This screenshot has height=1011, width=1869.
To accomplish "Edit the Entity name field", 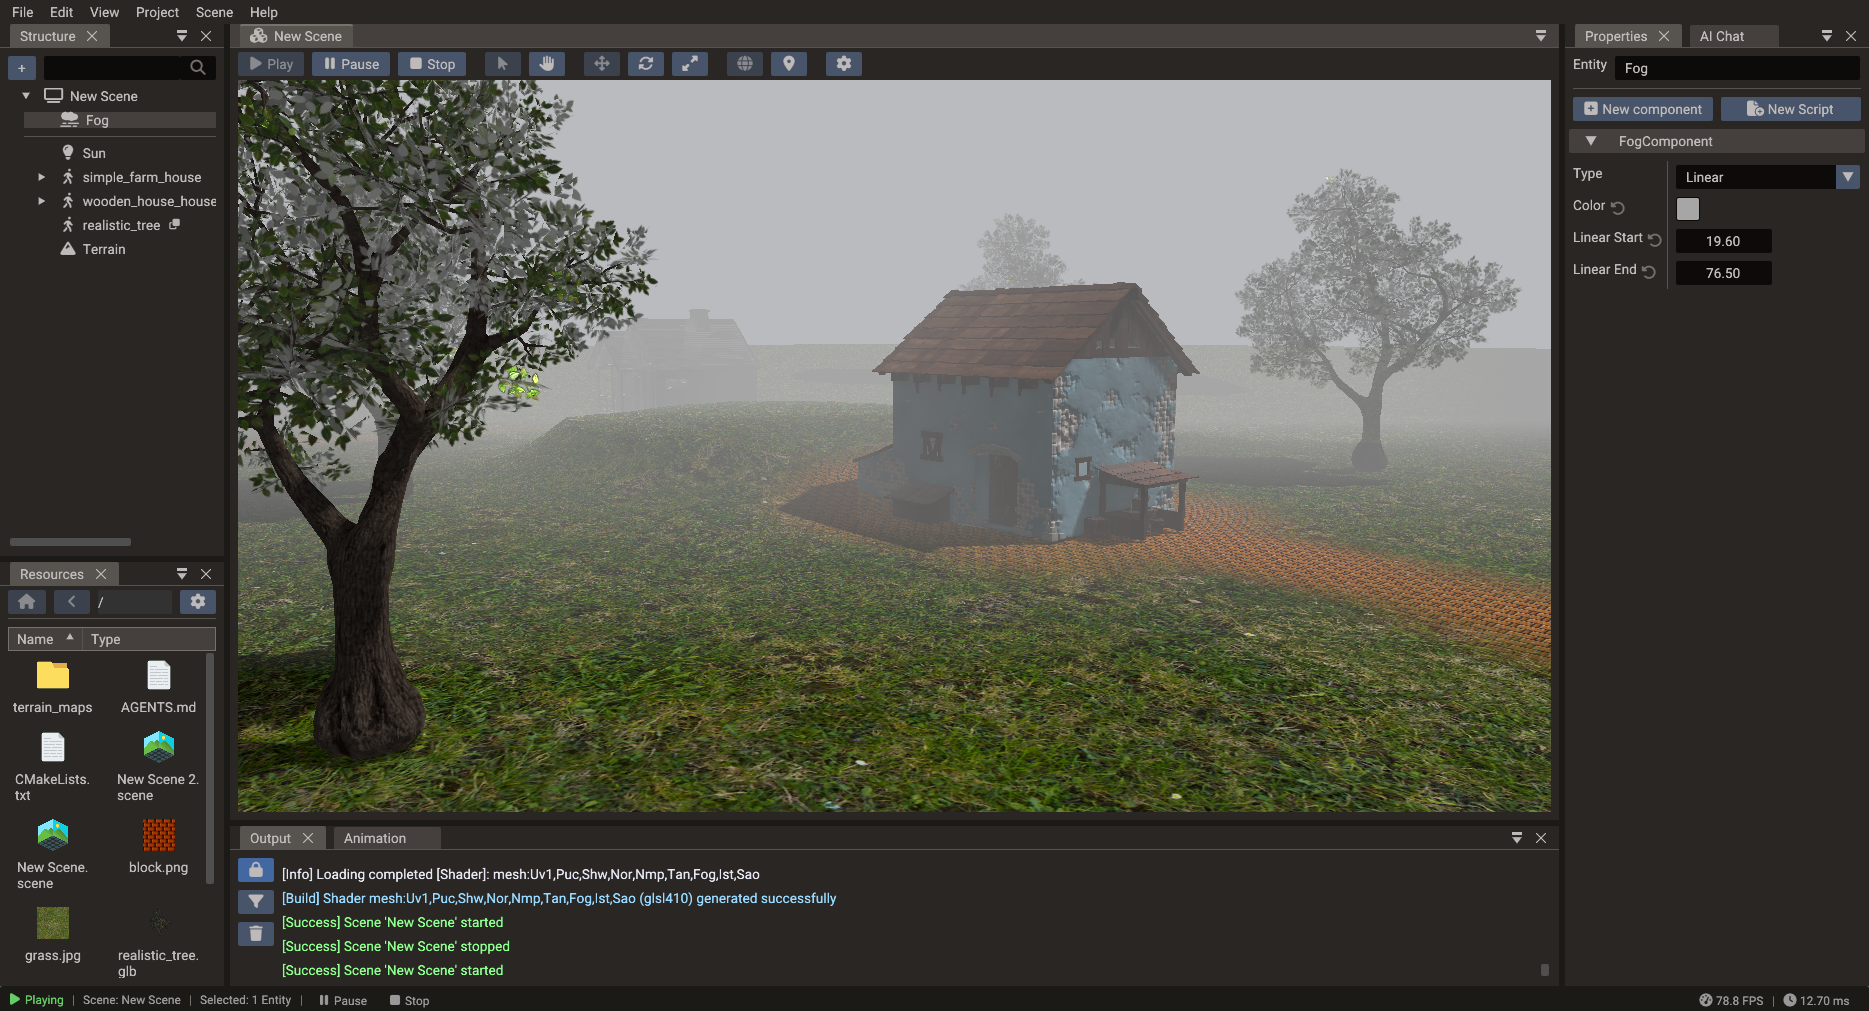I will click(x=1737, y=68).
